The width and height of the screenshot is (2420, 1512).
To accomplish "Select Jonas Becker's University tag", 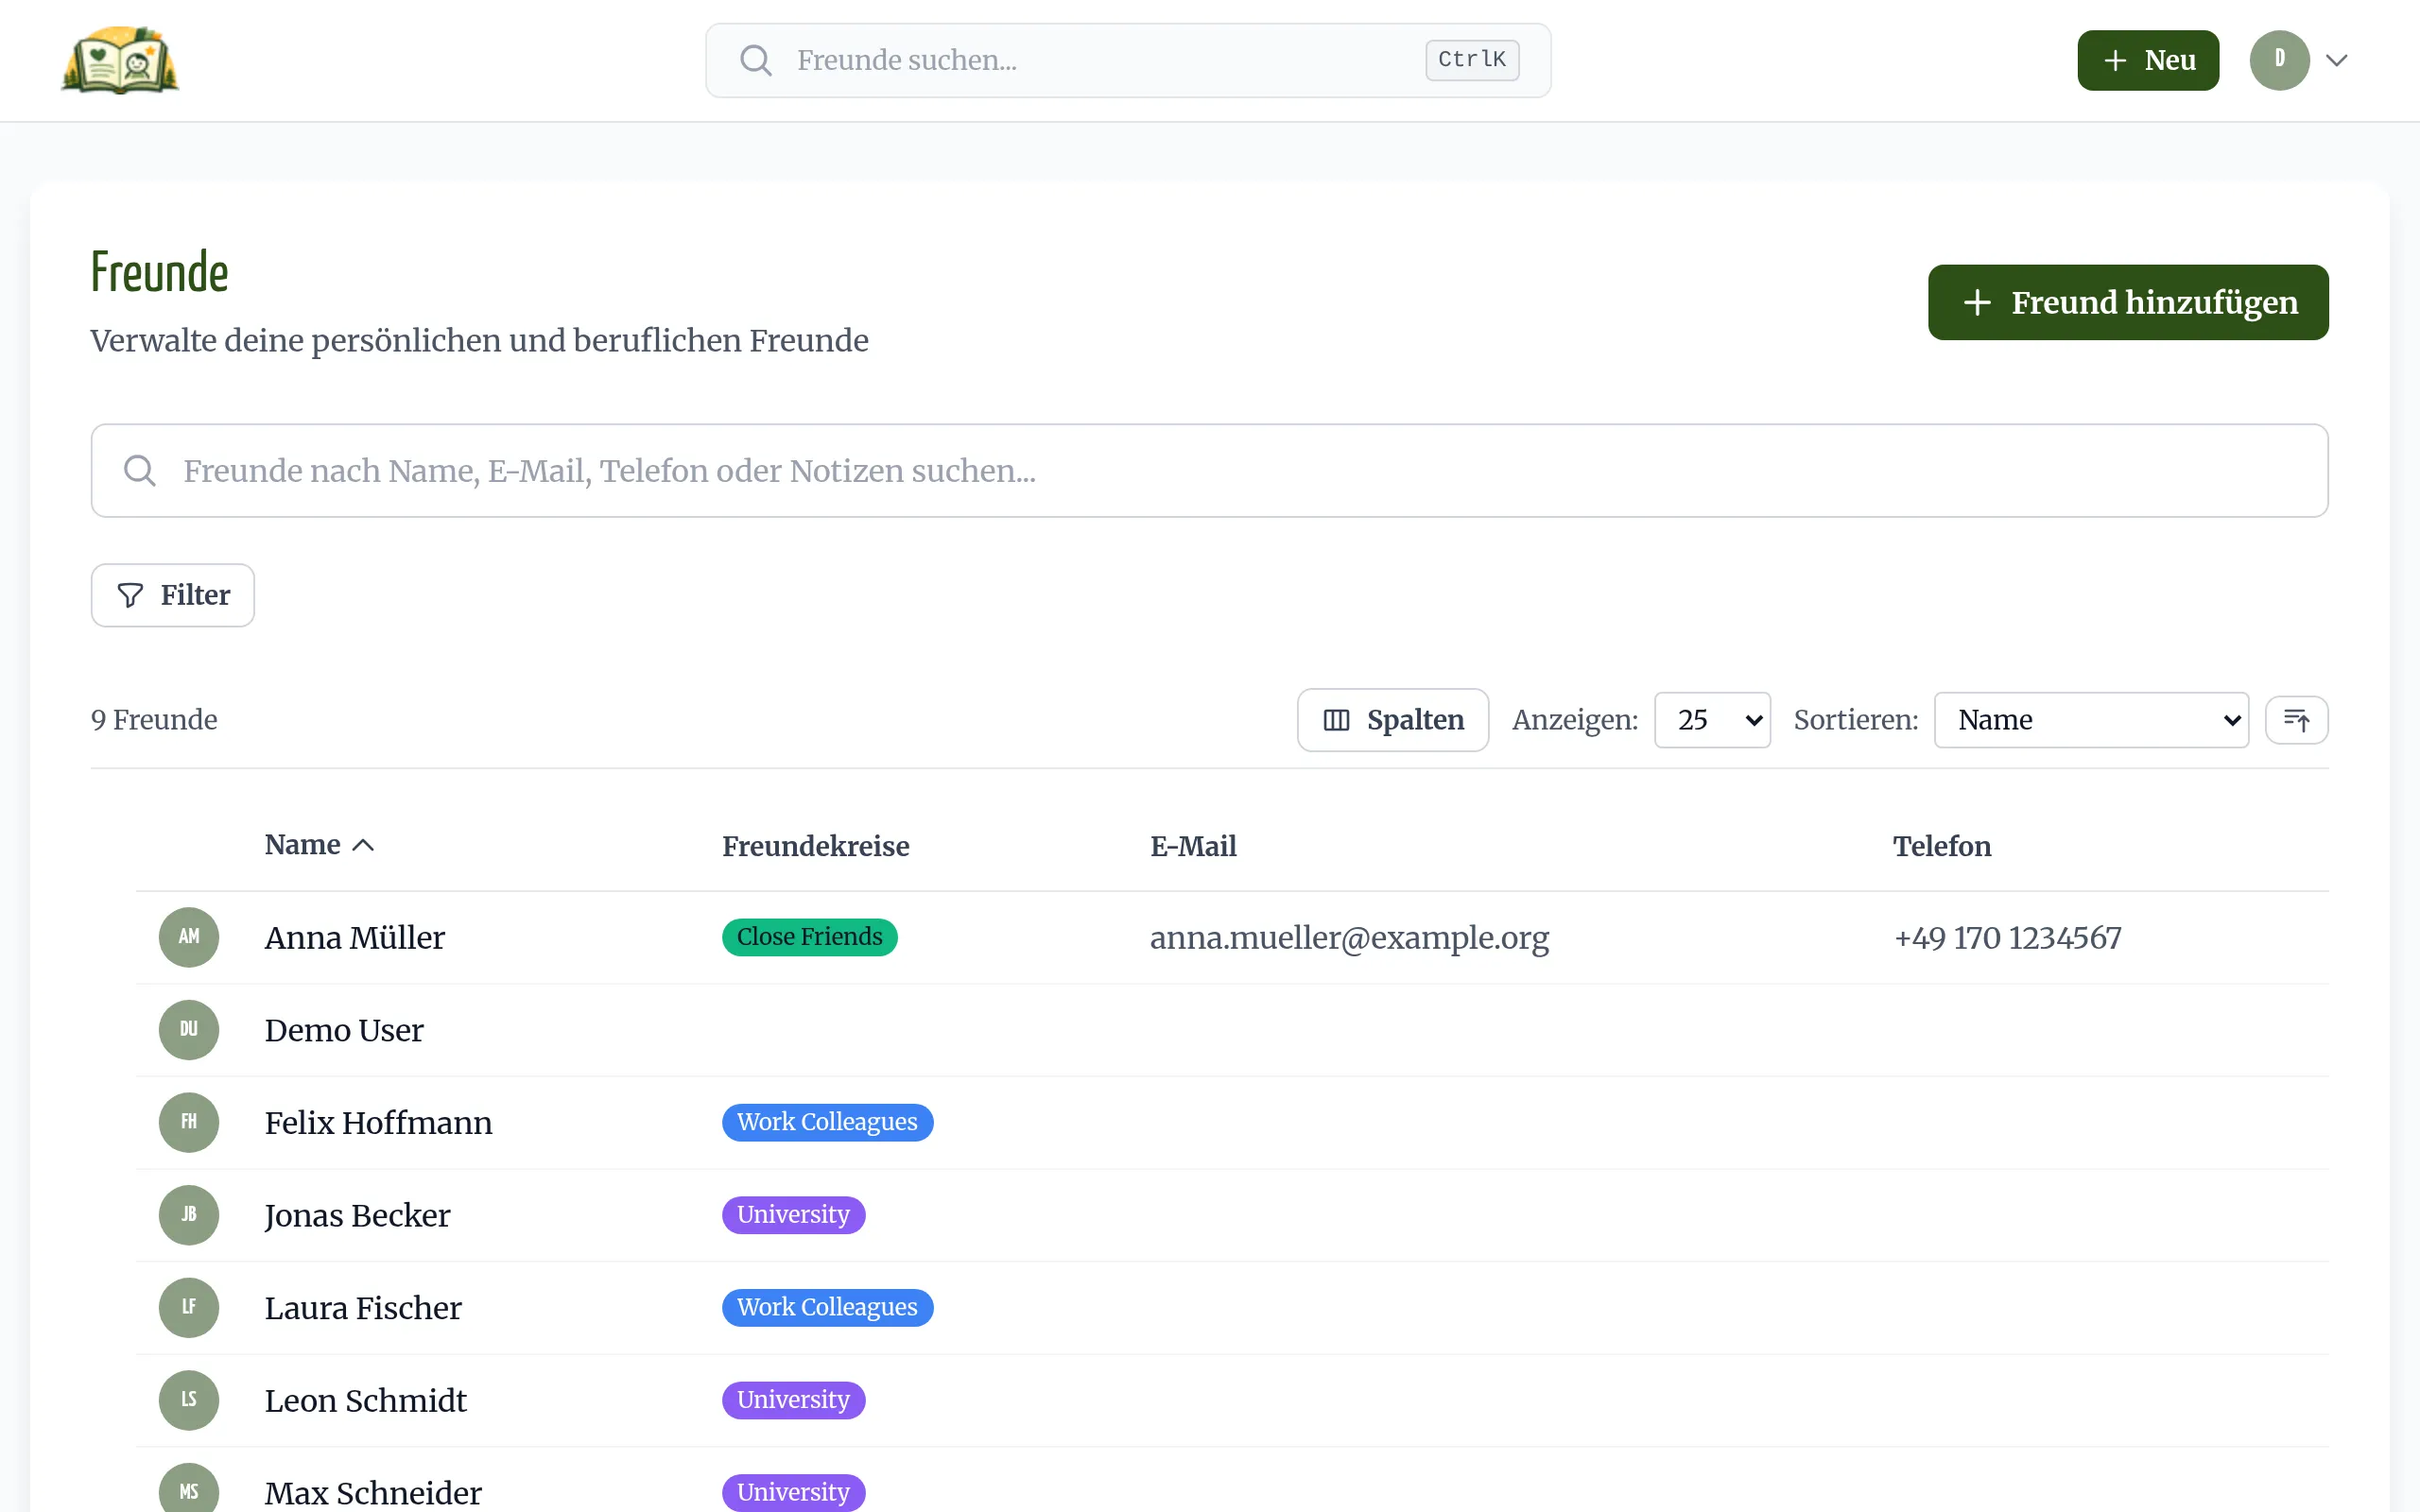I will [793, 1215].
